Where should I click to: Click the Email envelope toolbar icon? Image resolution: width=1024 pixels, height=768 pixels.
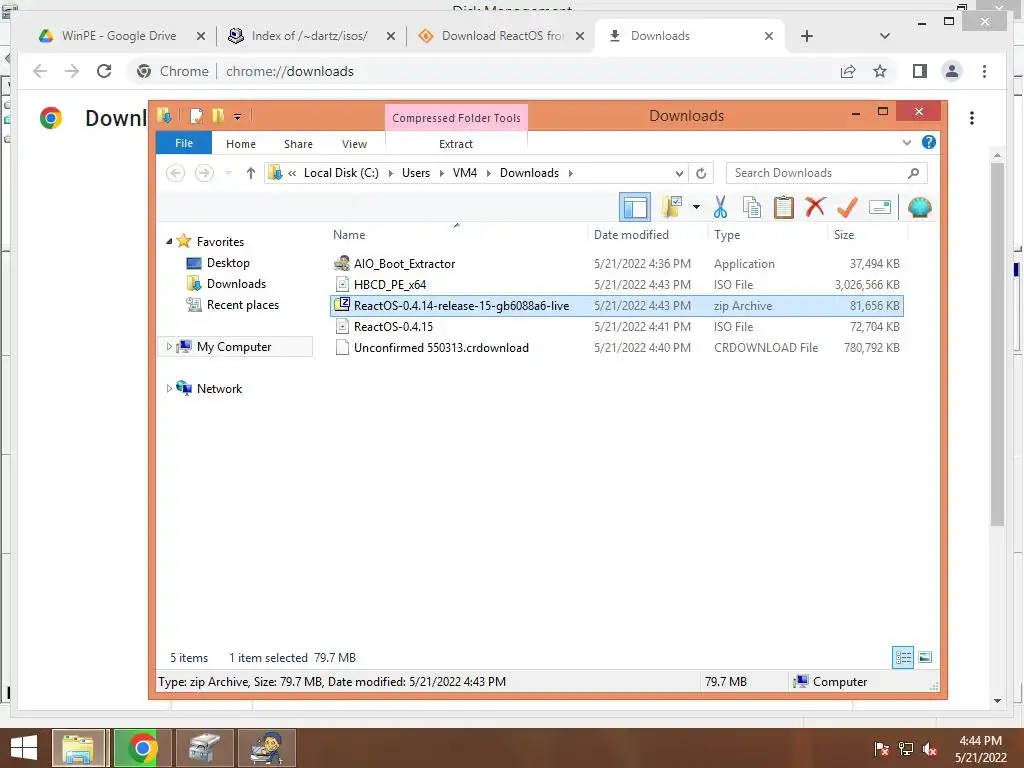coord(880,207)
